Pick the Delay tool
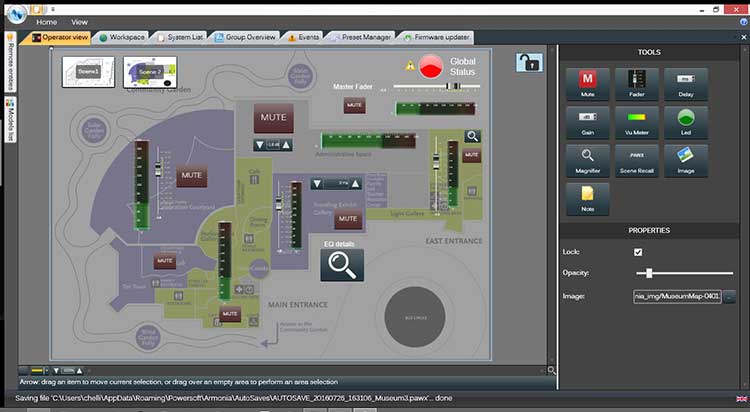Viewport: 750px width, 412px height. click(x=686, y=84)
